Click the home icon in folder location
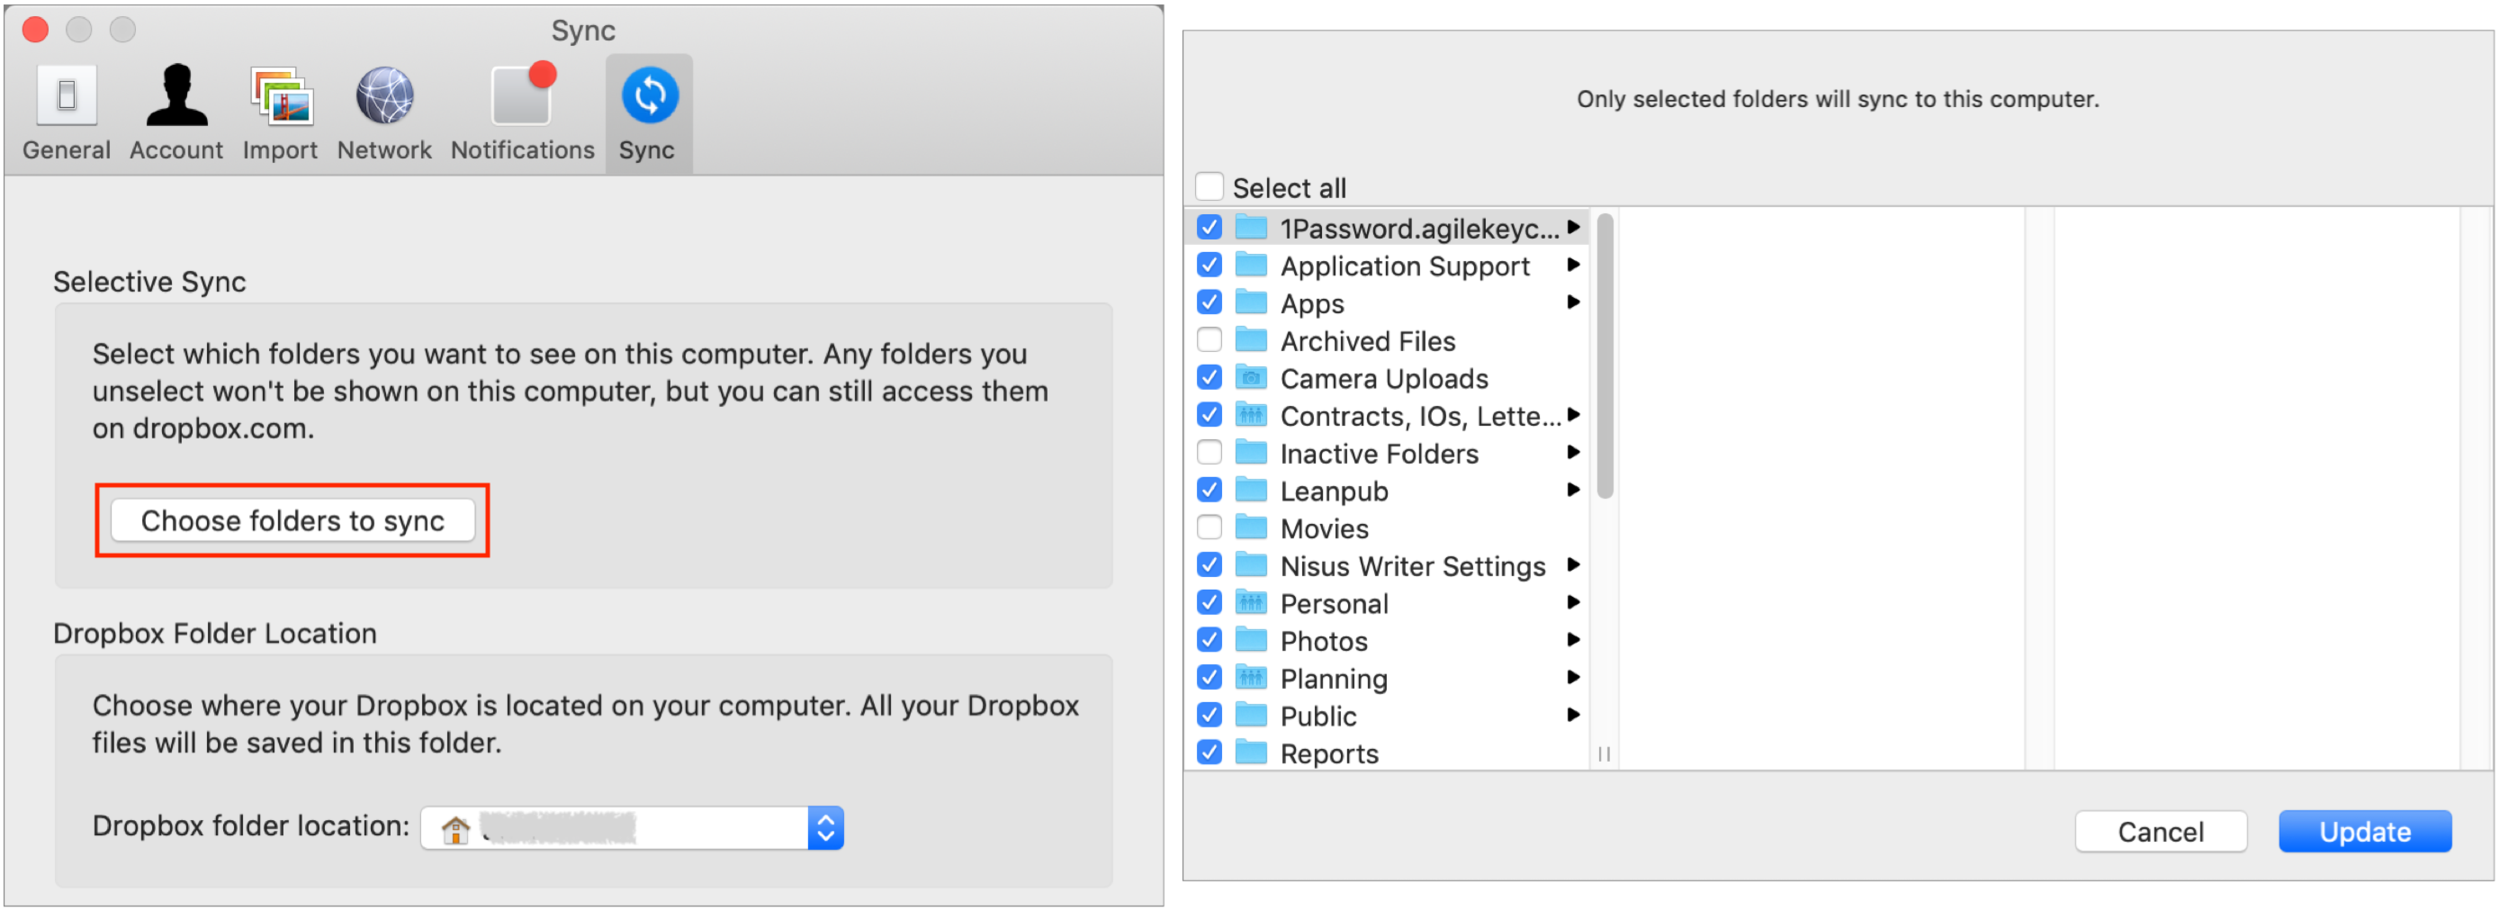 [456, 829]
